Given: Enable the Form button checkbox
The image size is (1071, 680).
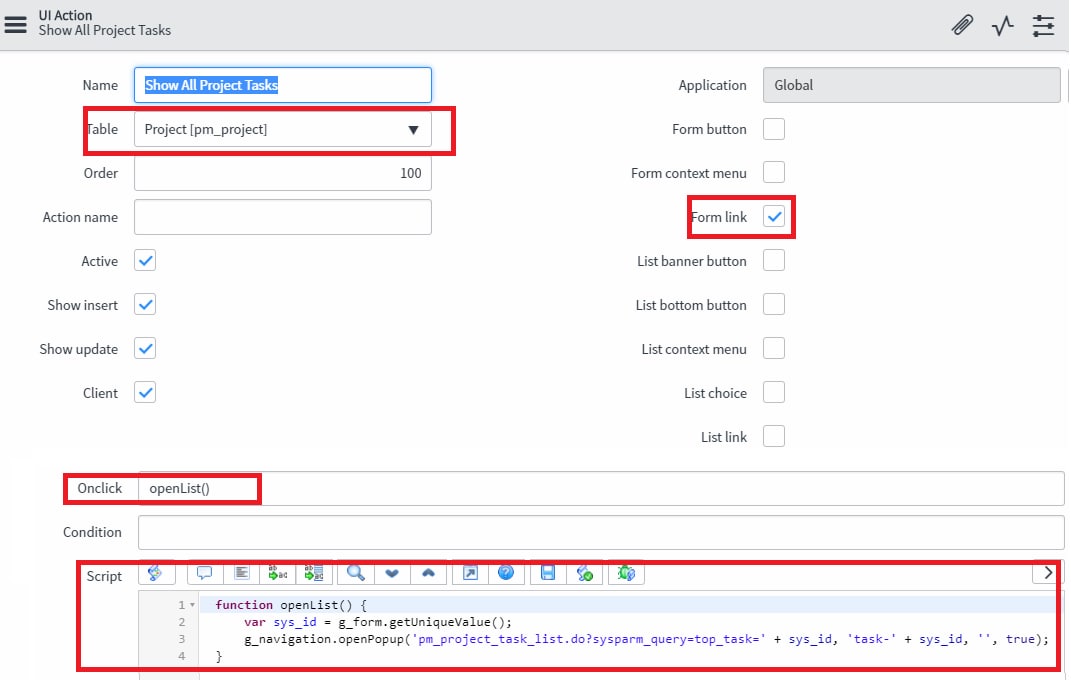Looking at the screenshot, I should tap(773, 129).
